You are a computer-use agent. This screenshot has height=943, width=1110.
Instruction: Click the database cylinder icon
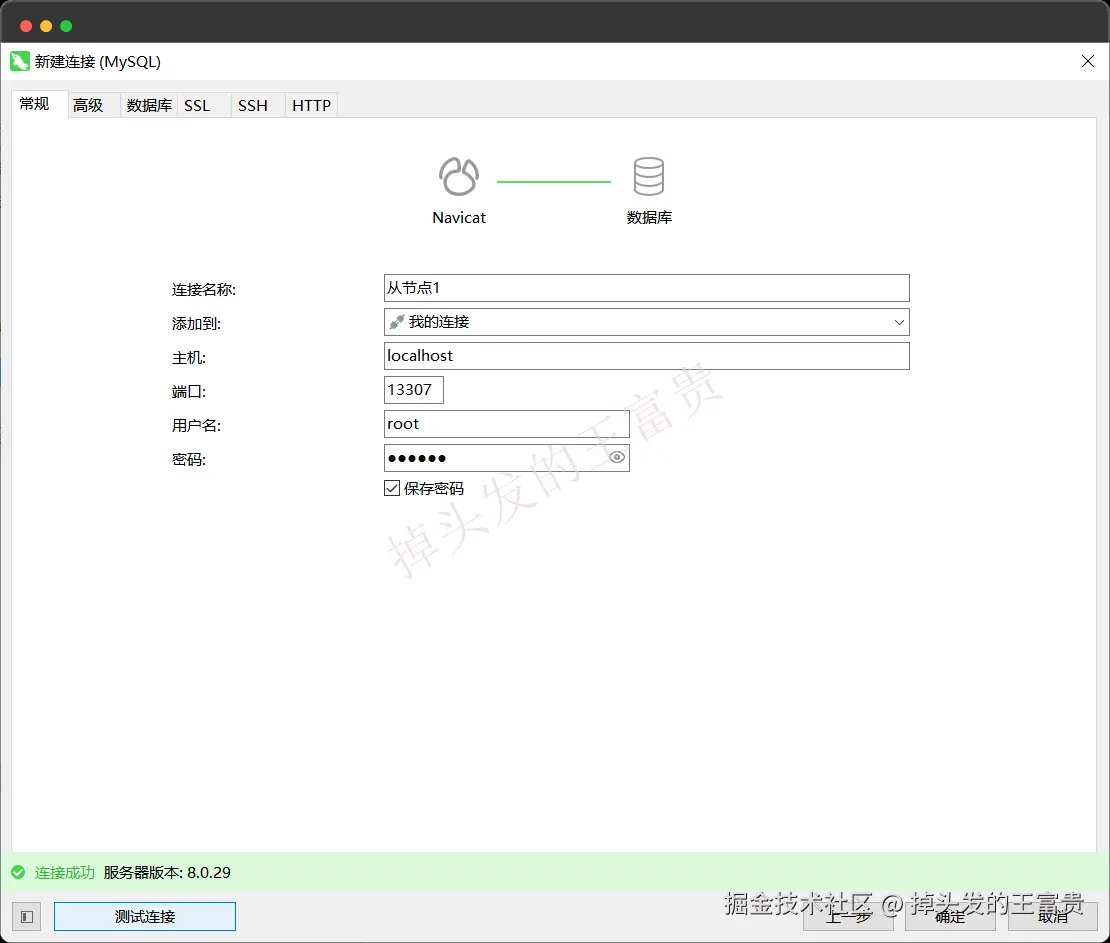click(x=648, y=176)
